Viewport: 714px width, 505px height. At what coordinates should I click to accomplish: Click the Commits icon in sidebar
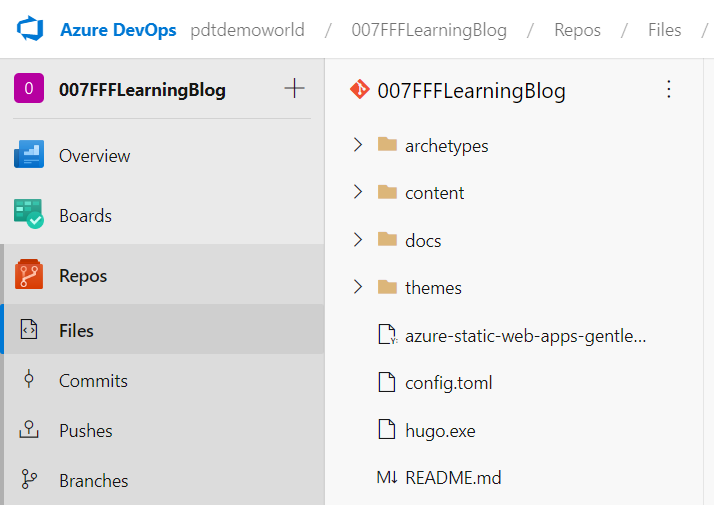29,380
